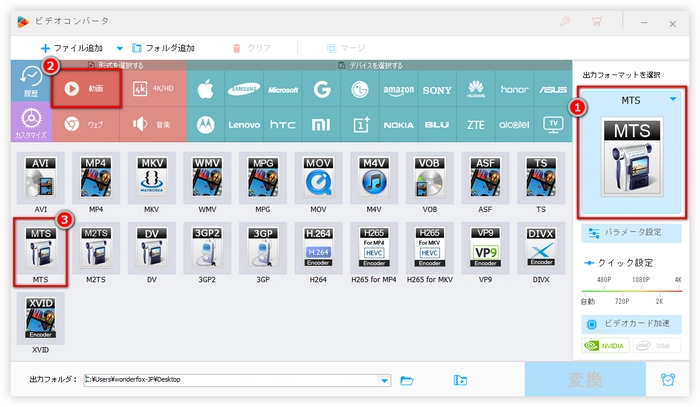The image size is (700, 407).
Task: Select the VOB format icon
Action: click(429, 178)
